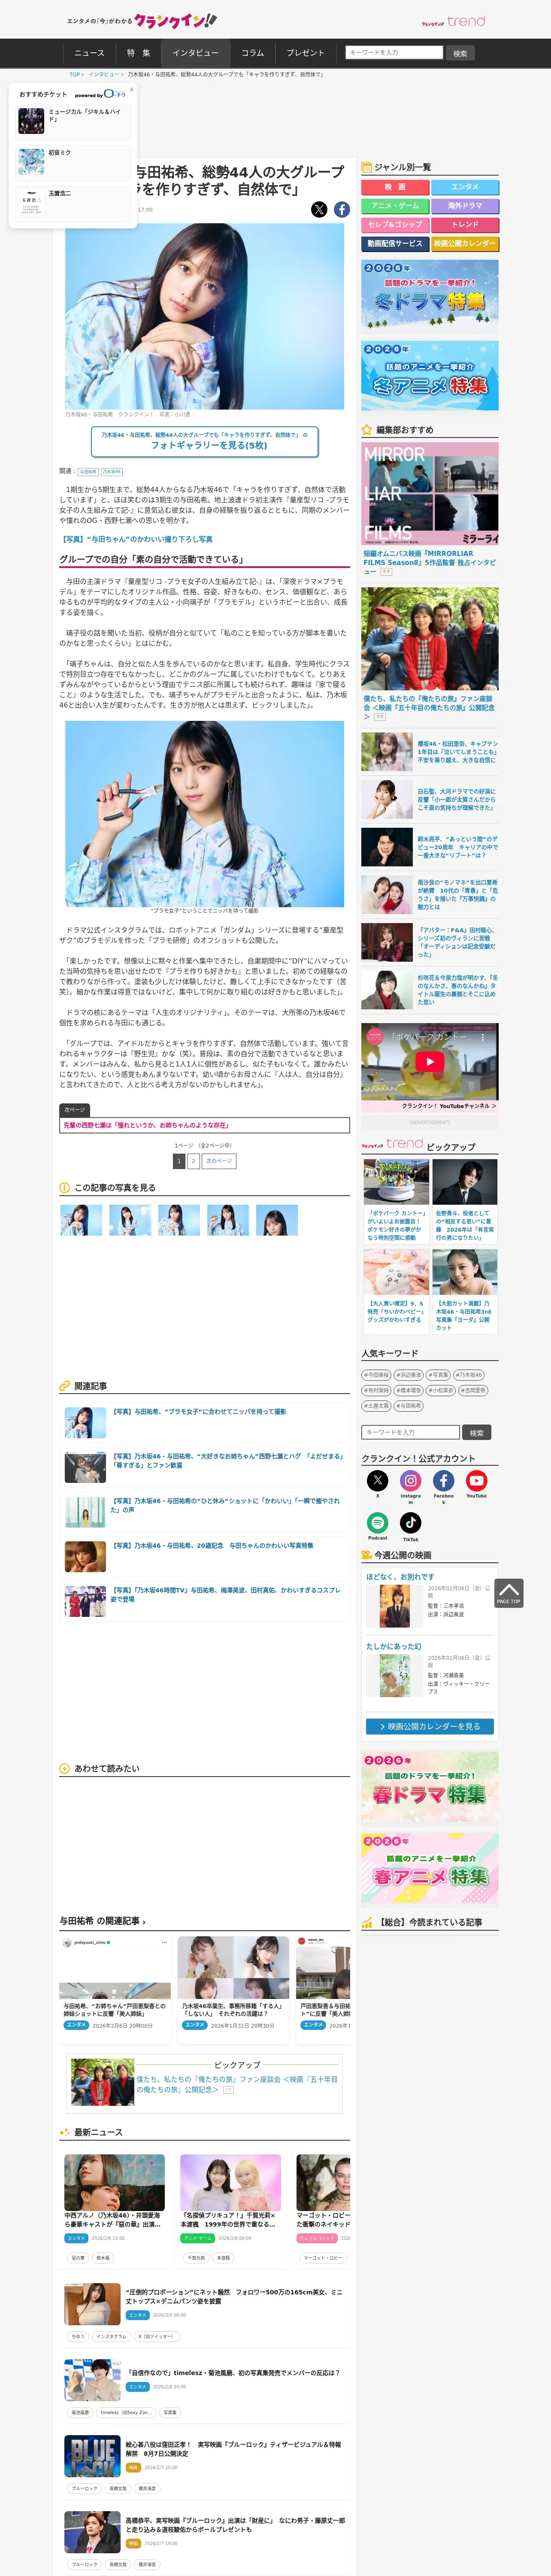
Task: Open the 海外ドラマ genre button
Action: point(465,206)
